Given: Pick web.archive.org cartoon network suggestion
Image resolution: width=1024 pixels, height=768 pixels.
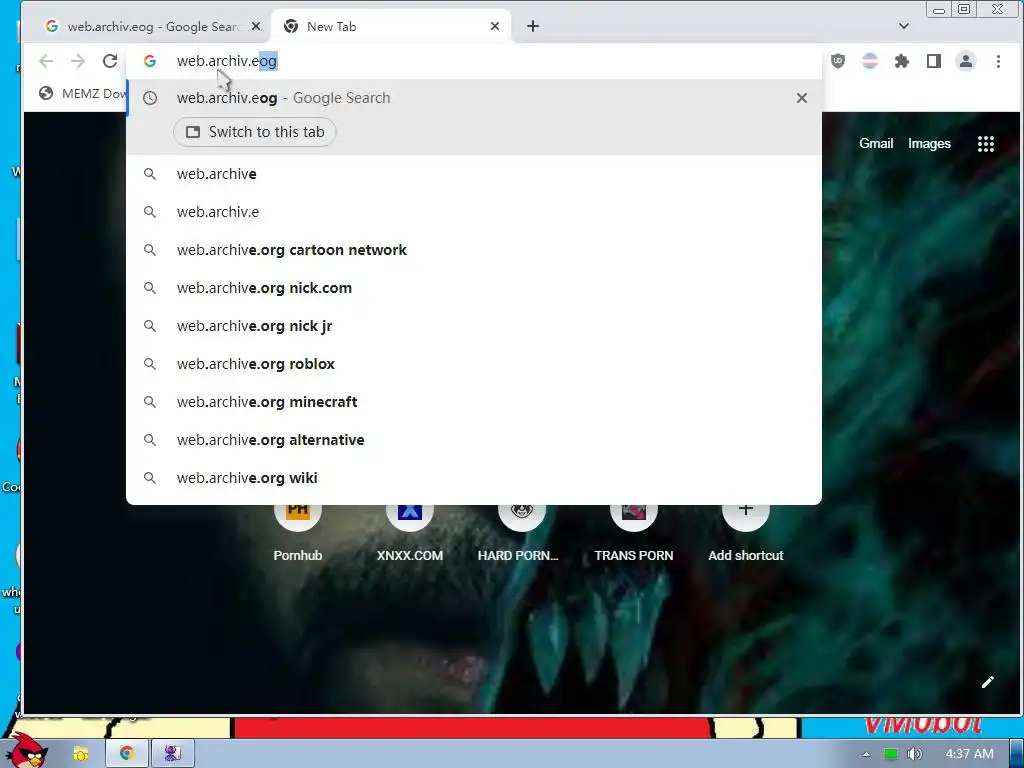Looking at the screenshot, I should (473, 250).
